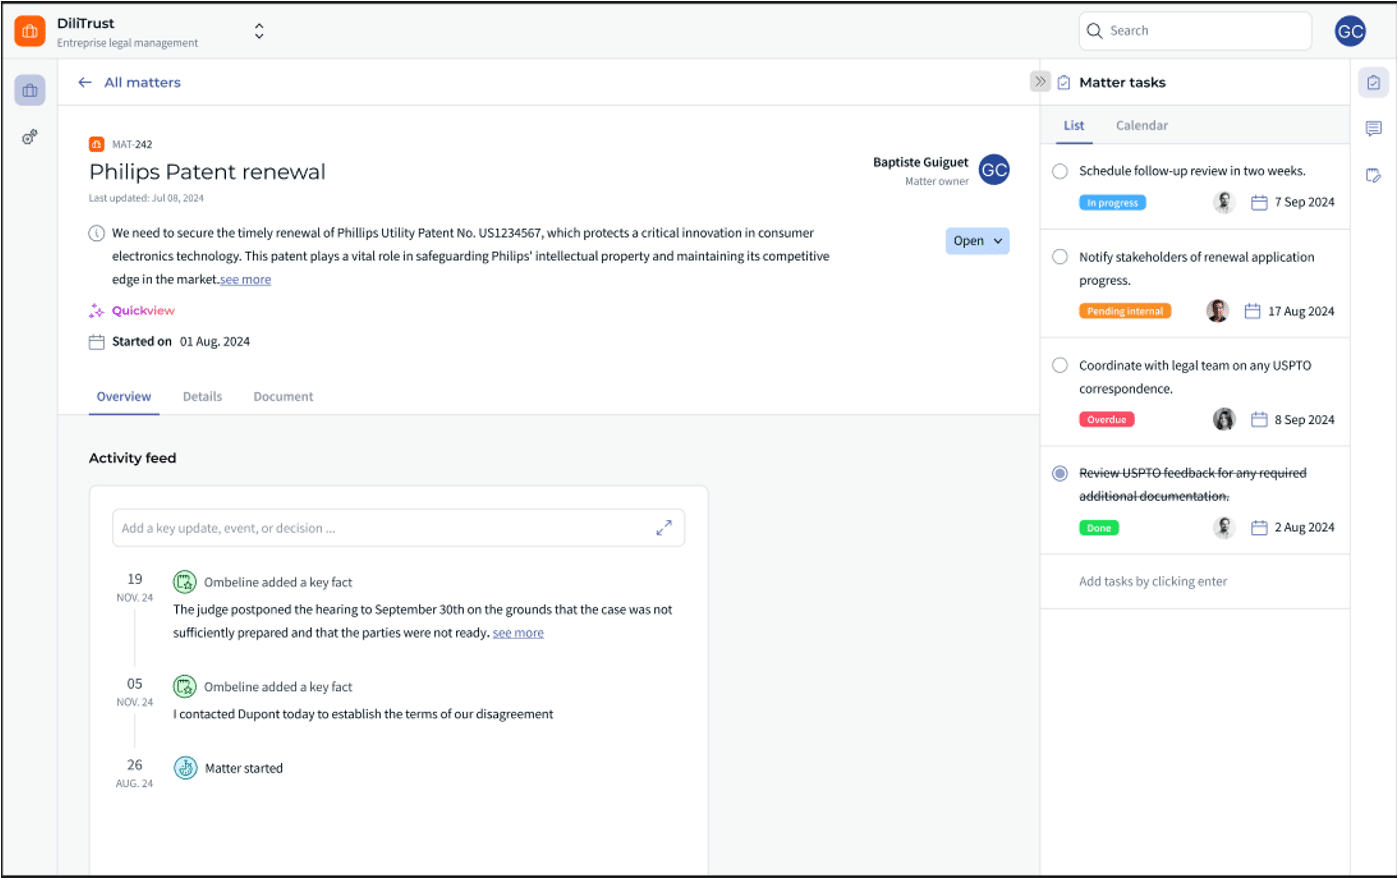This screenshot has height=878, width=1398.
Task: Click the info icon beside the matter description
Action: (97, 234)
